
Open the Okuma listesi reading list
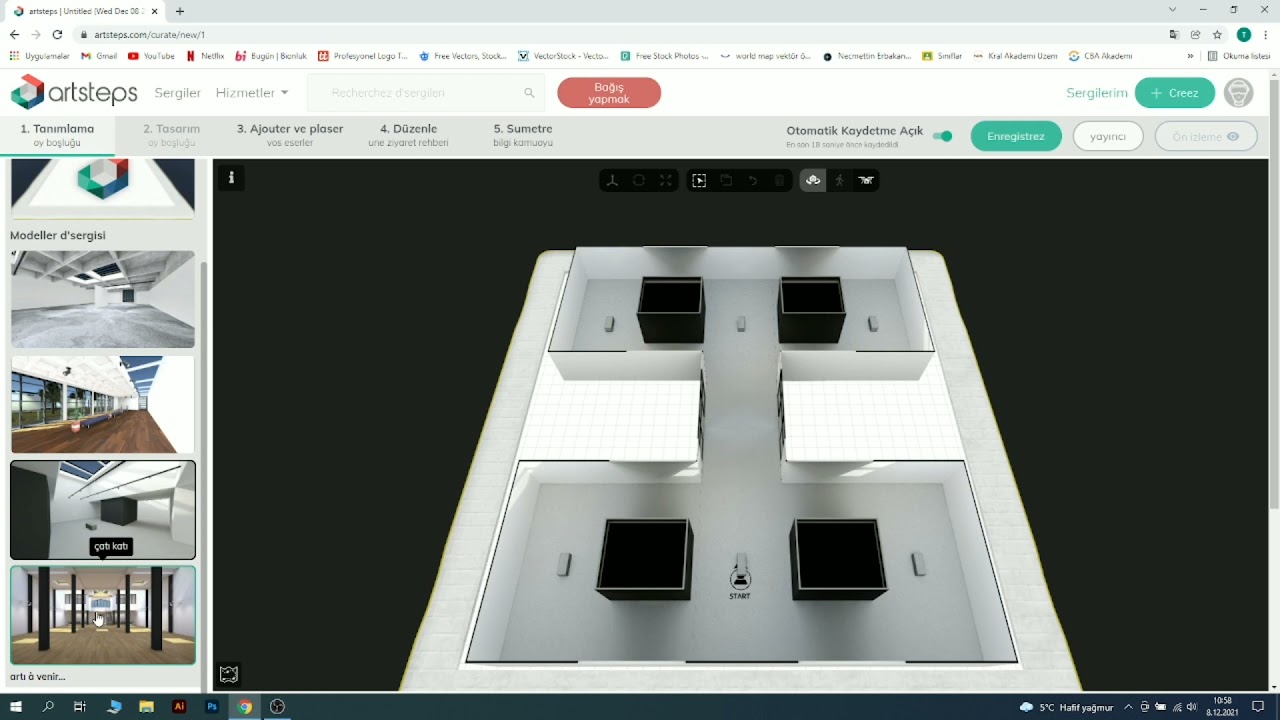[x=1239, y=56]
